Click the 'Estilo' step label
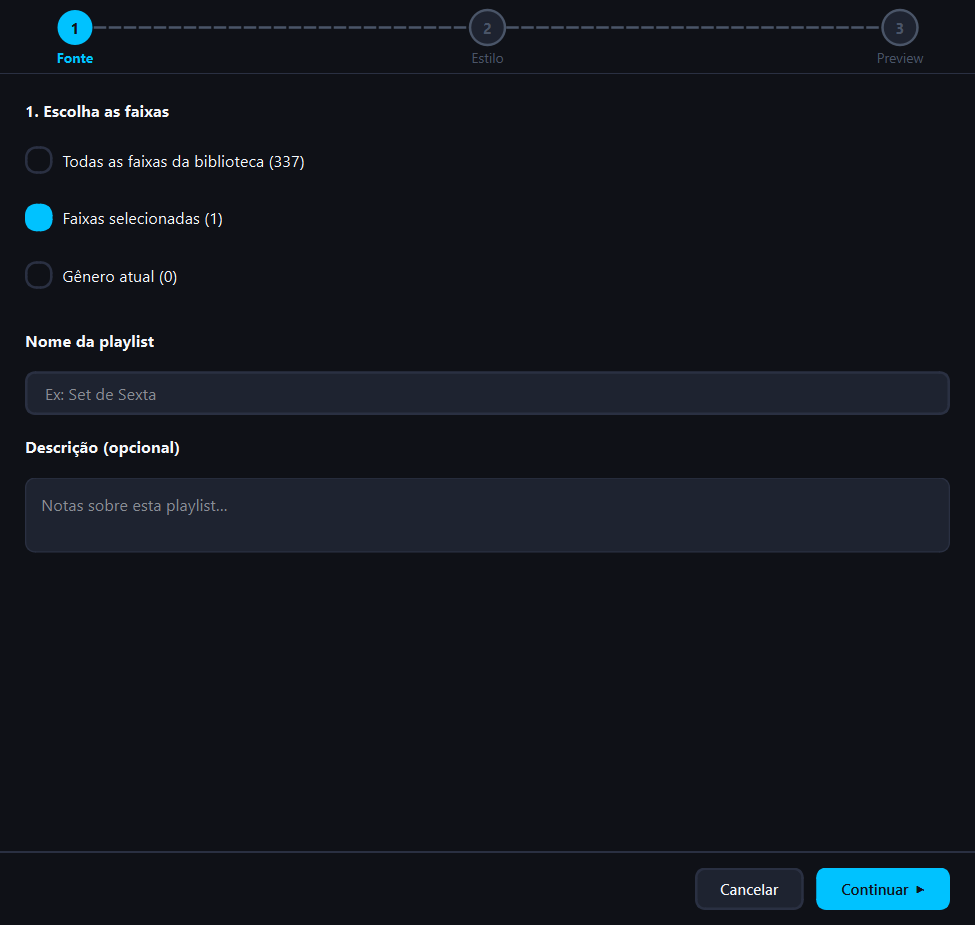Screen dimensions: 975x925 coord(487,58)
